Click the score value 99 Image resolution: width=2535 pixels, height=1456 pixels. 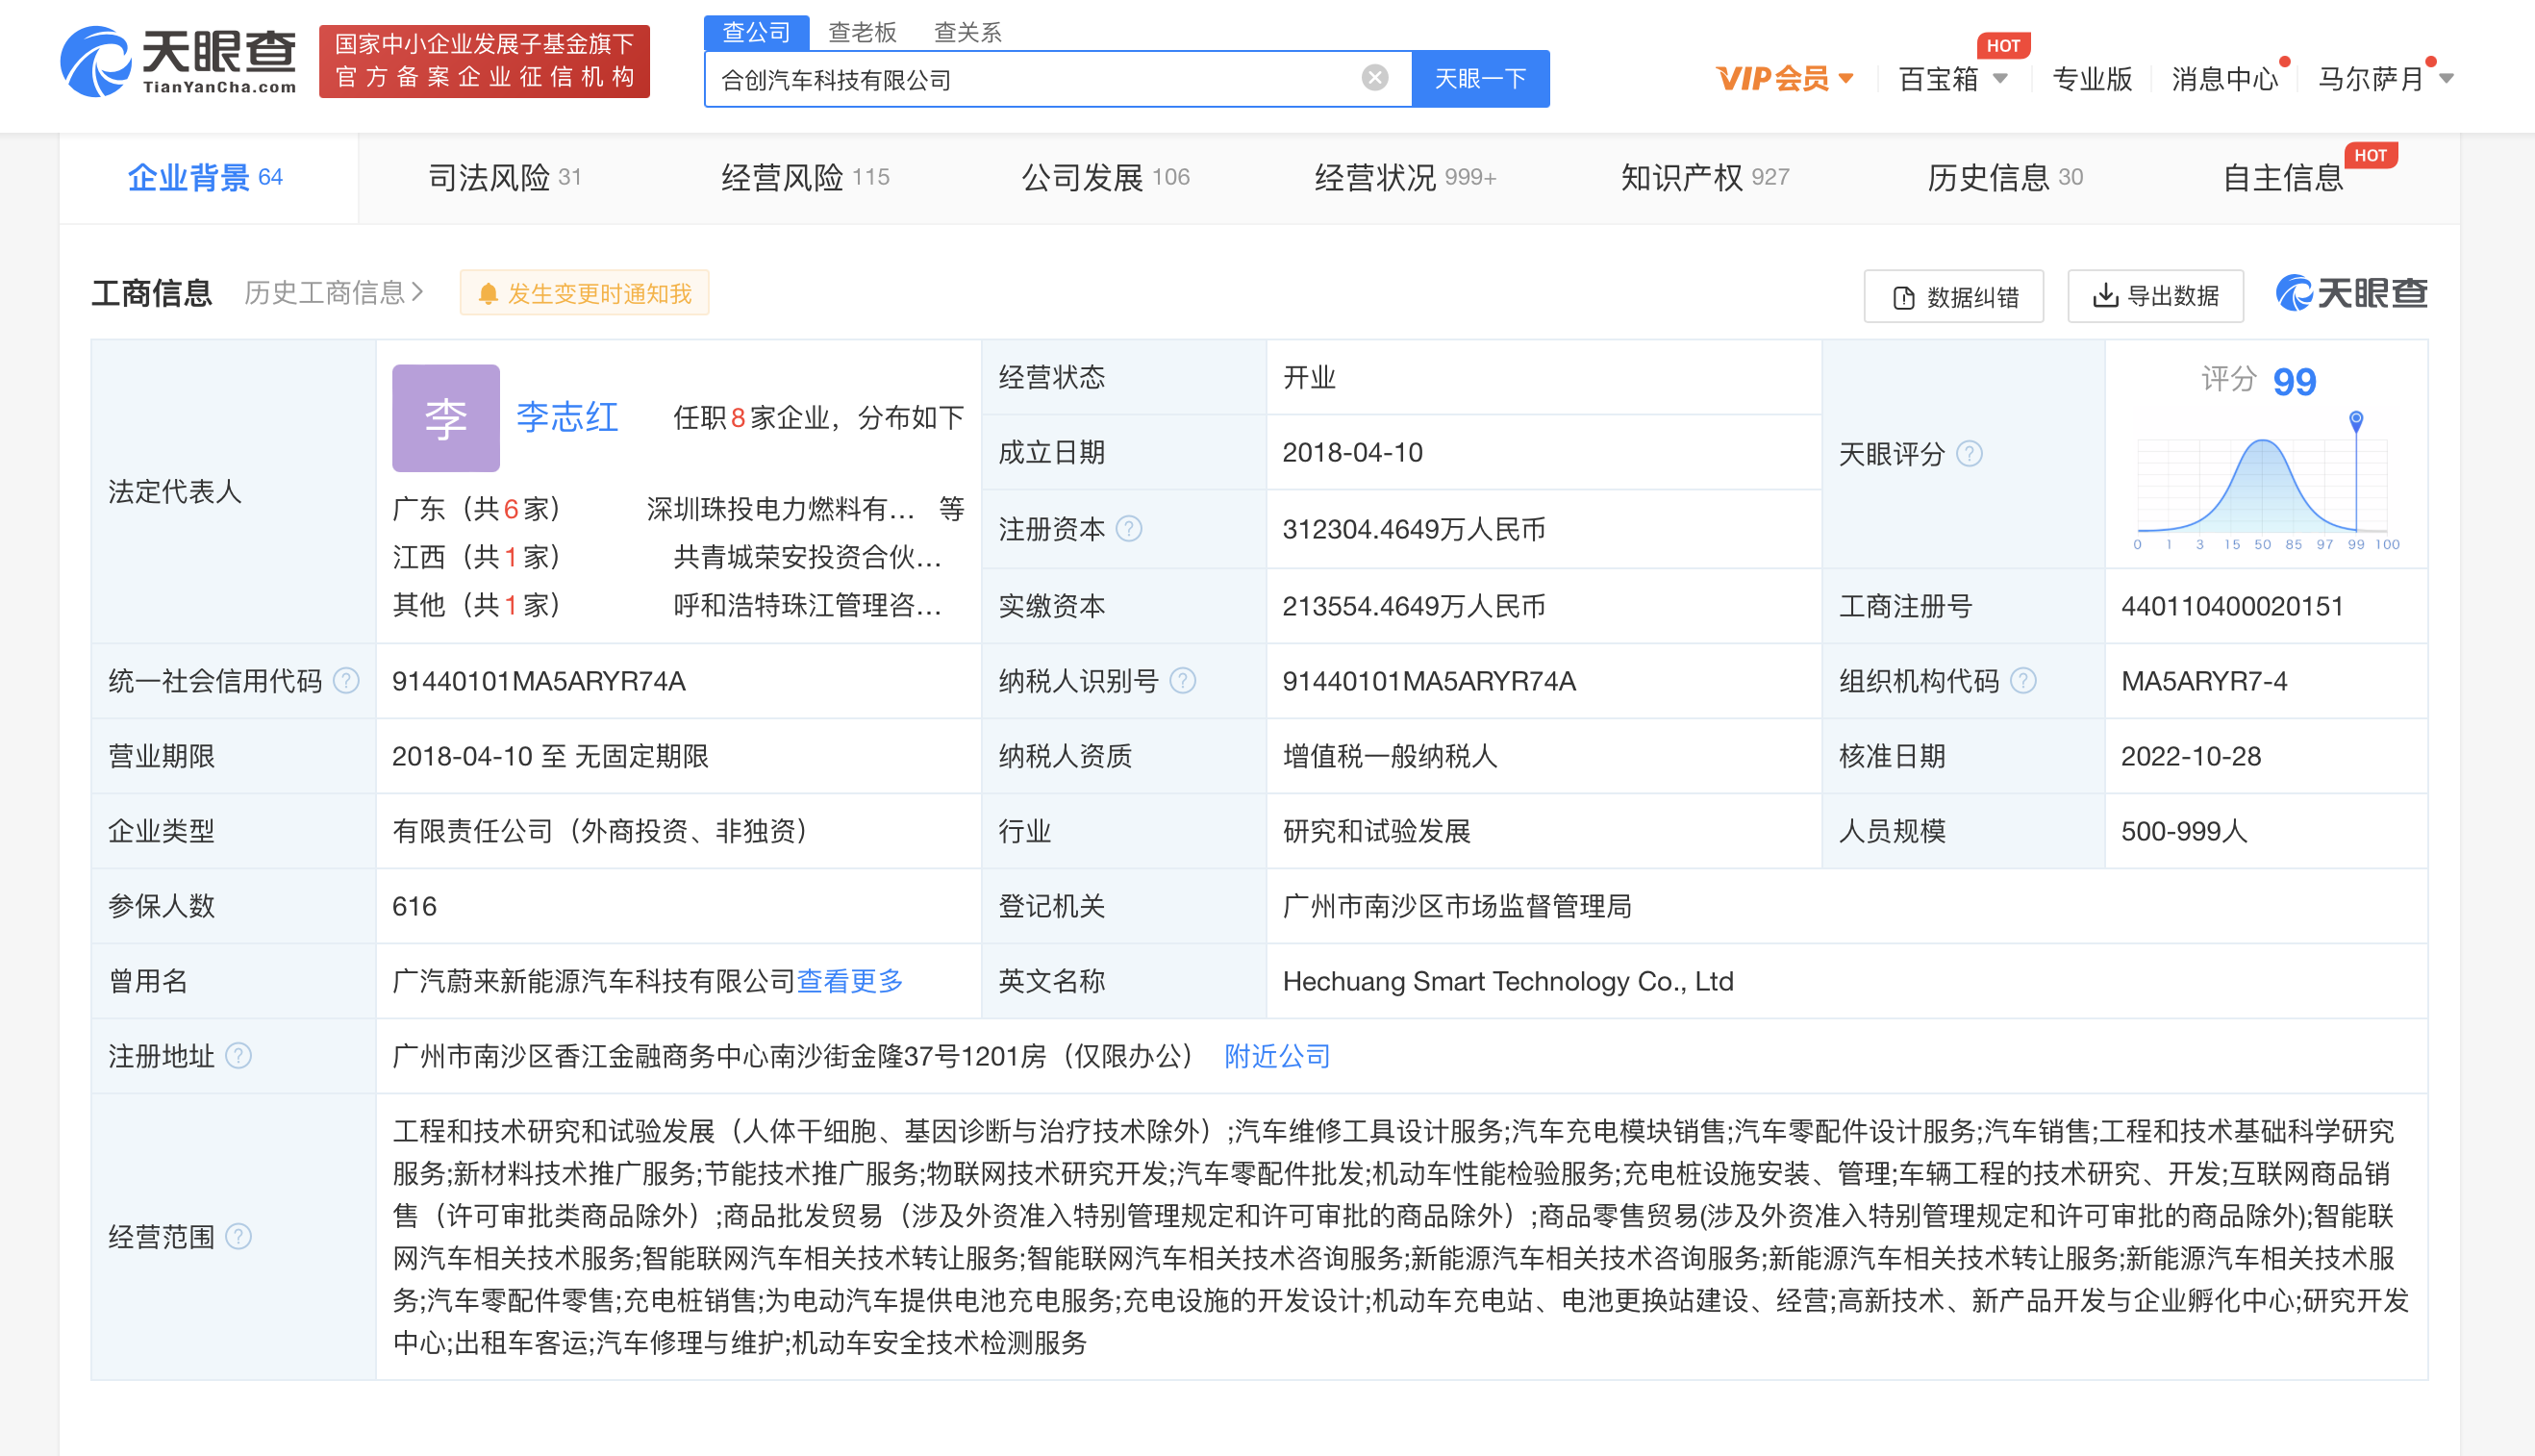(x=2294, y=381)
